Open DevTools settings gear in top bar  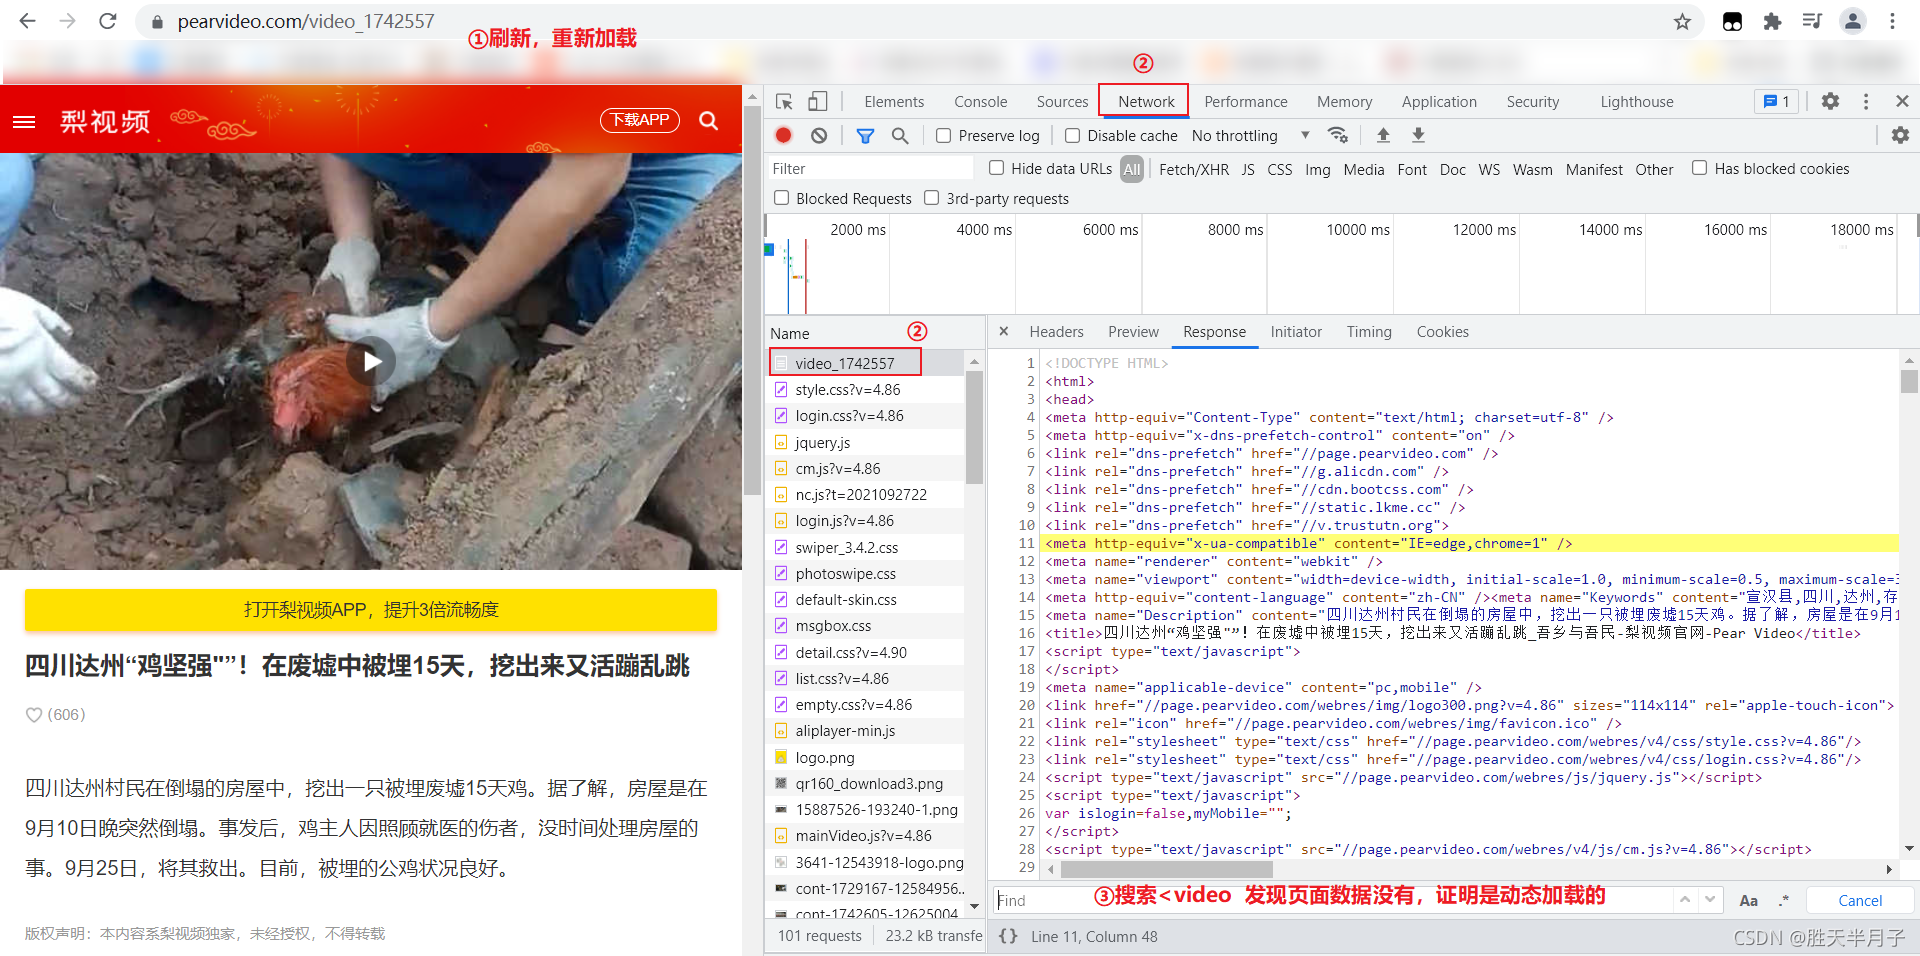point(1830,102)
